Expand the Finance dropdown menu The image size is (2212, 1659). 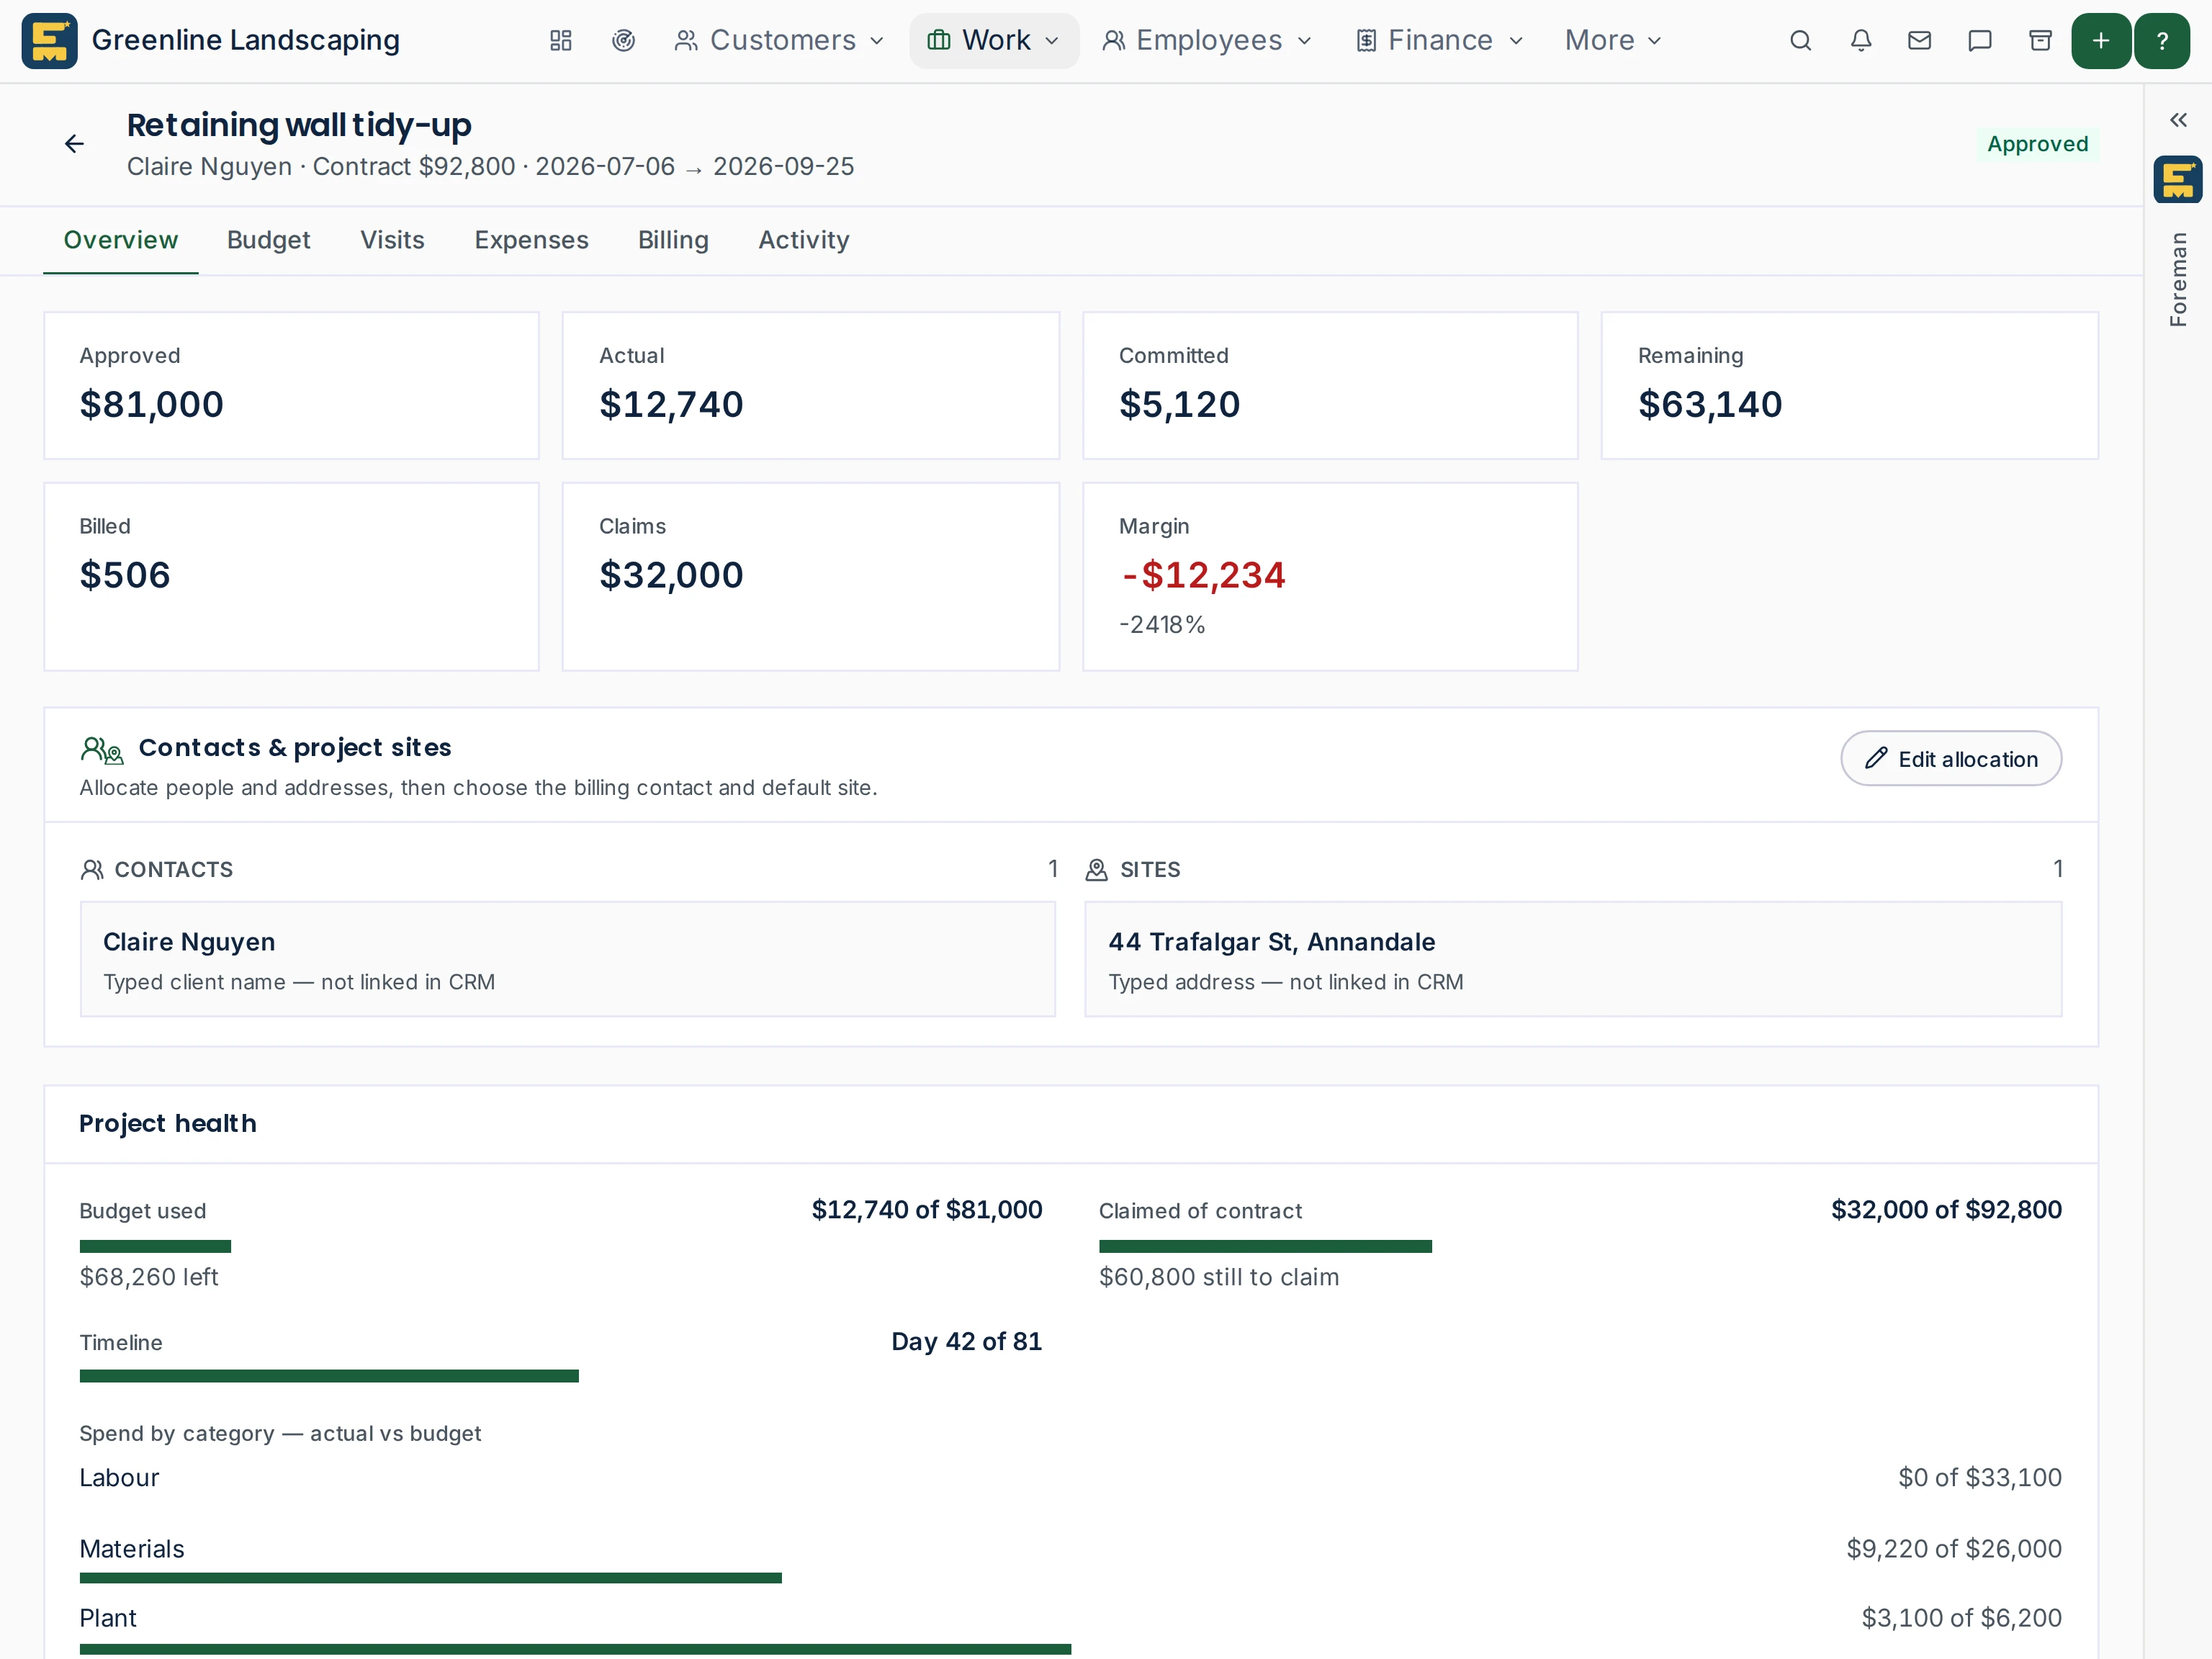click(1440, 41)
